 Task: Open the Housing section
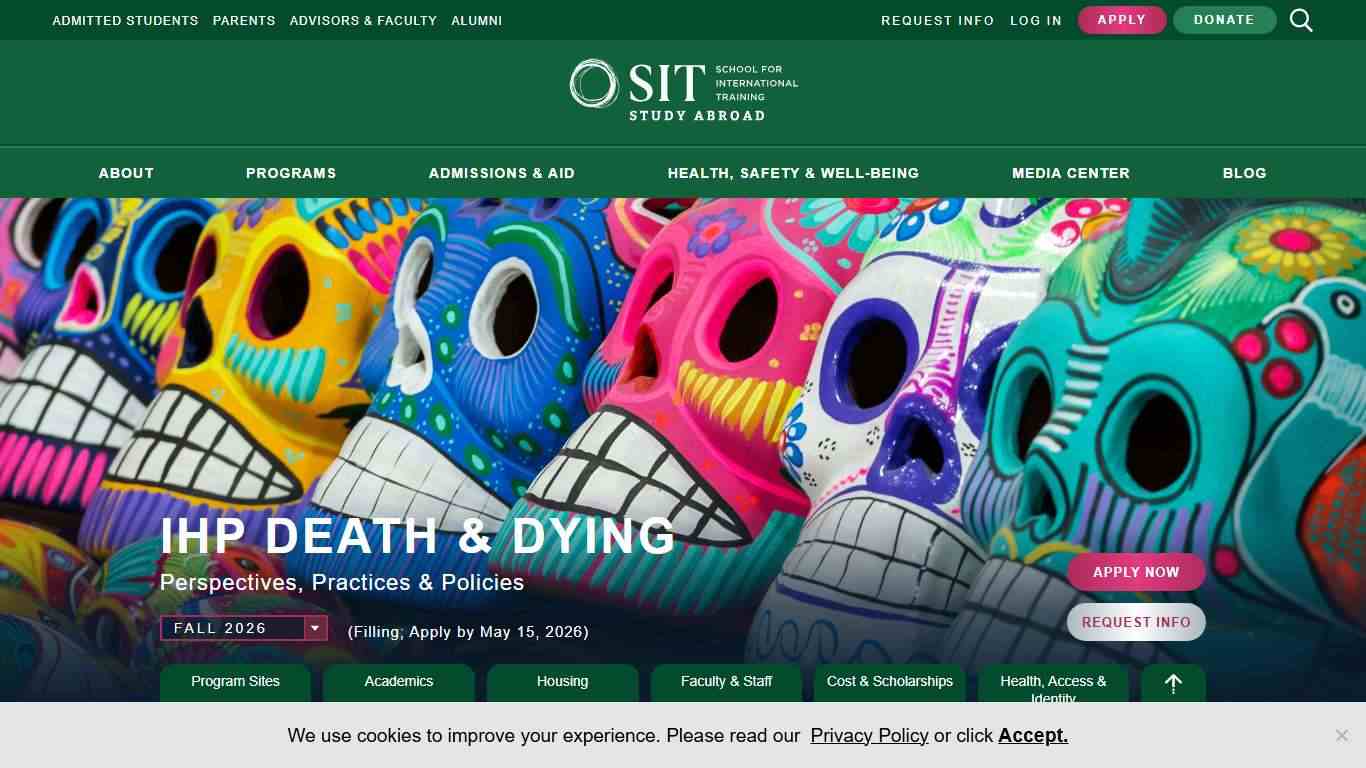click(562, 682)
